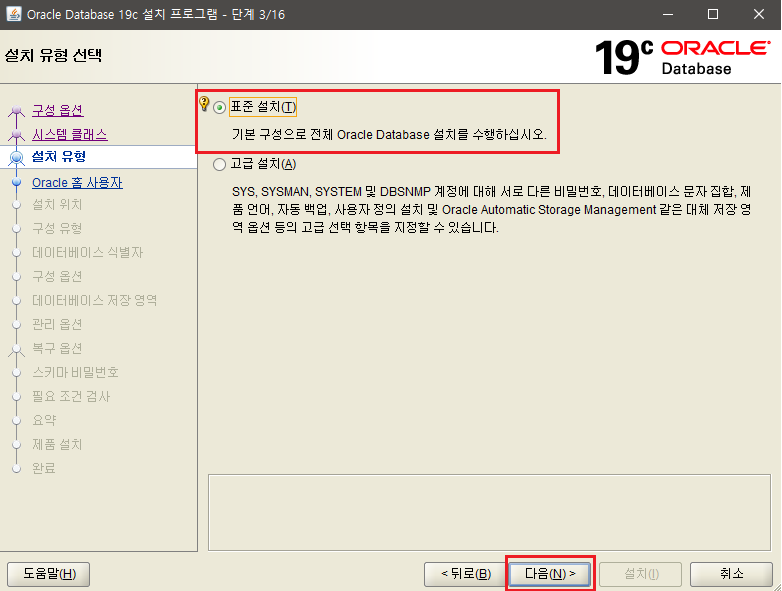Go to 시스템 클래스 step link
The height and width of the screenshot is (591, 782).
[x=70, y=134]
